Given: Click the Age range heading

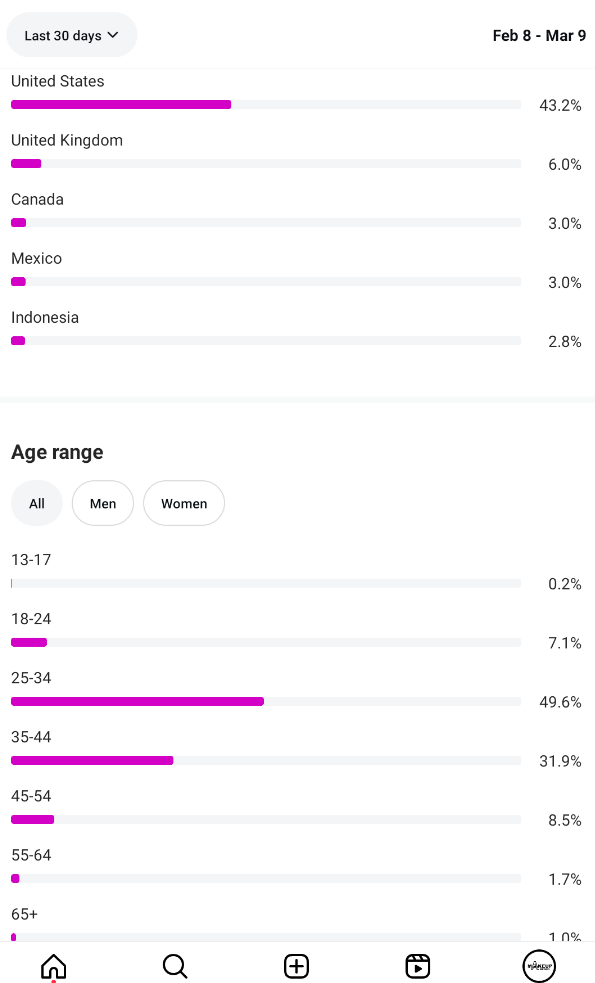Looking at the screenshot, I should 57,452.
